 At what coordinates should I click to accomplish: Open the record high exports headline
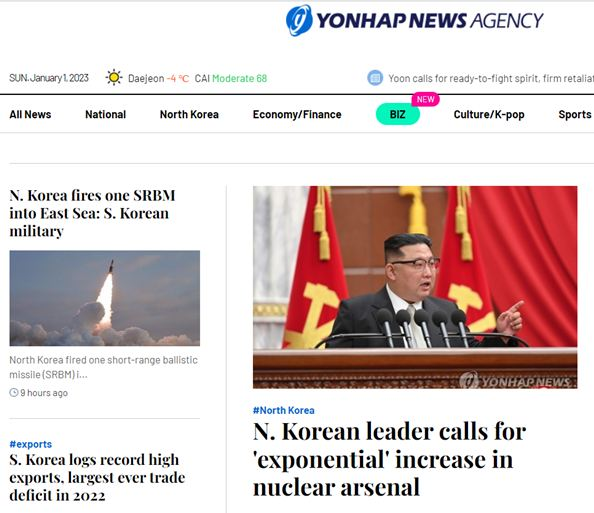click(97, 477)
